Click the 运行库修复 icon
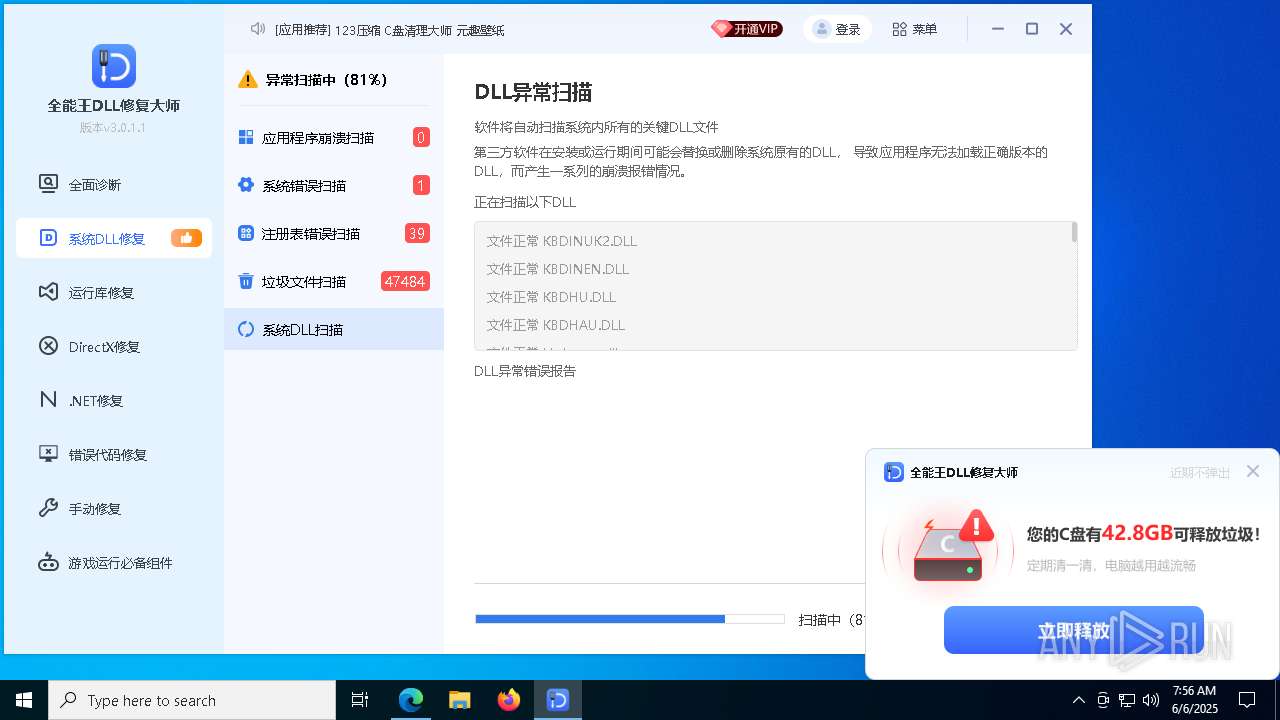This screenshot has width=1280, height=720. [48, 292]
